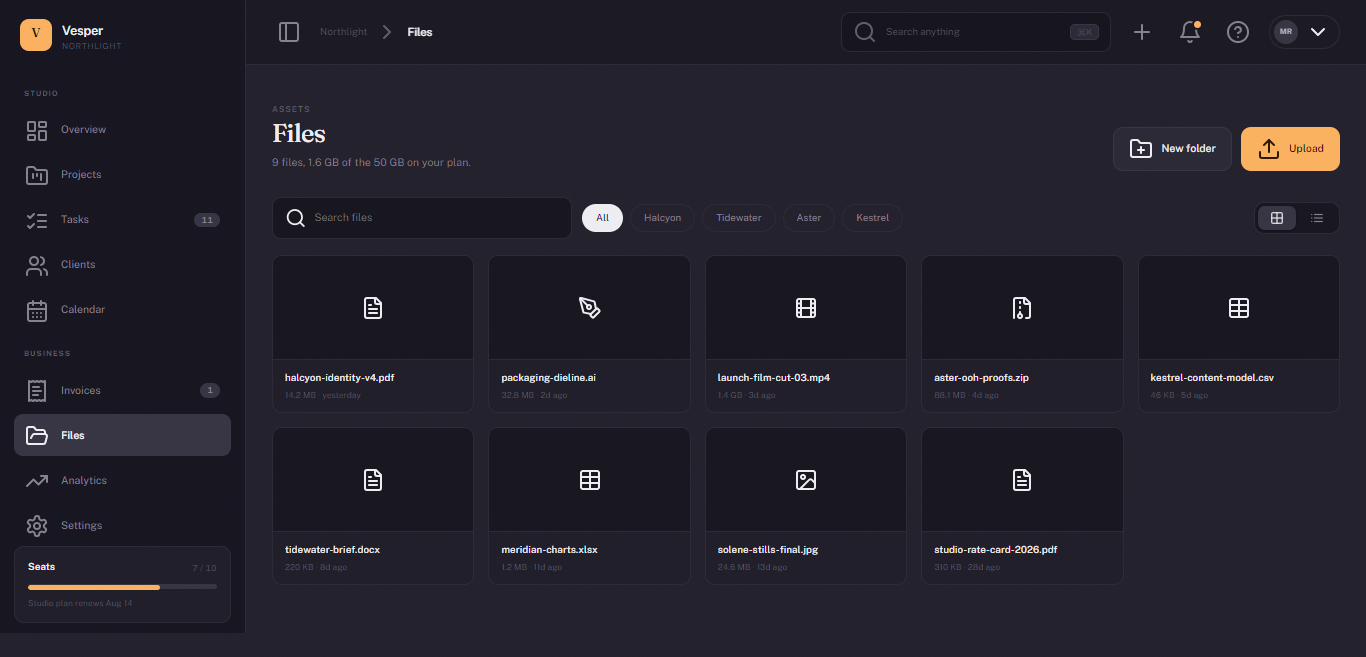Click the pen tool icon of packaging-dieline.ai
This screenshot has width=1366, height=657.
pyautogui.click(x=589, y=308)
